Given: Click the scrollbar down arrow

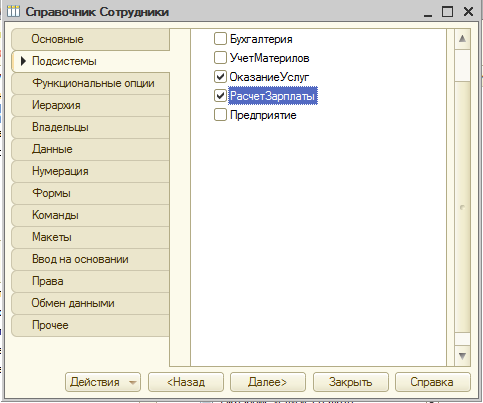Looking at the screenshot, I should click(462, 356).
